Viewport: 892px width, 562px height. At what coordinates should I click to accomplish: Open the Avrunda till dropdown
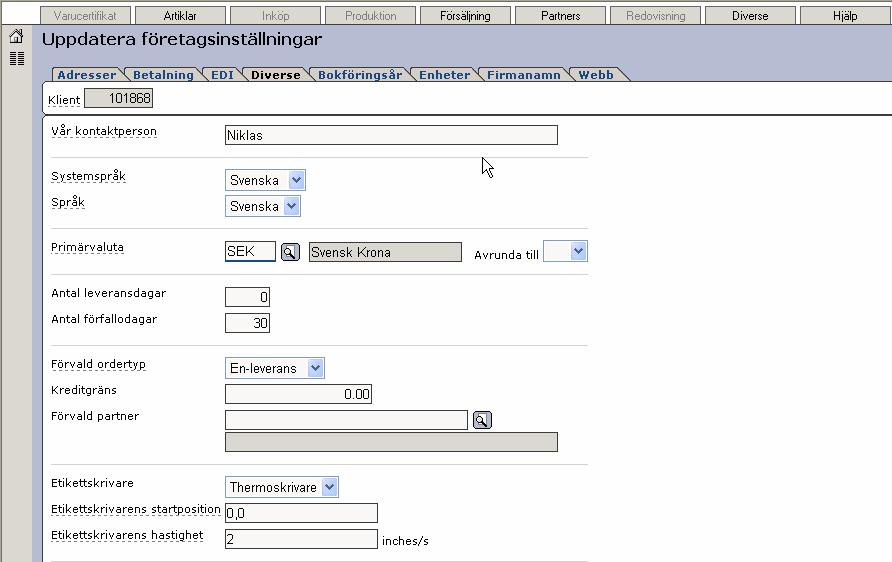[565, 251]
